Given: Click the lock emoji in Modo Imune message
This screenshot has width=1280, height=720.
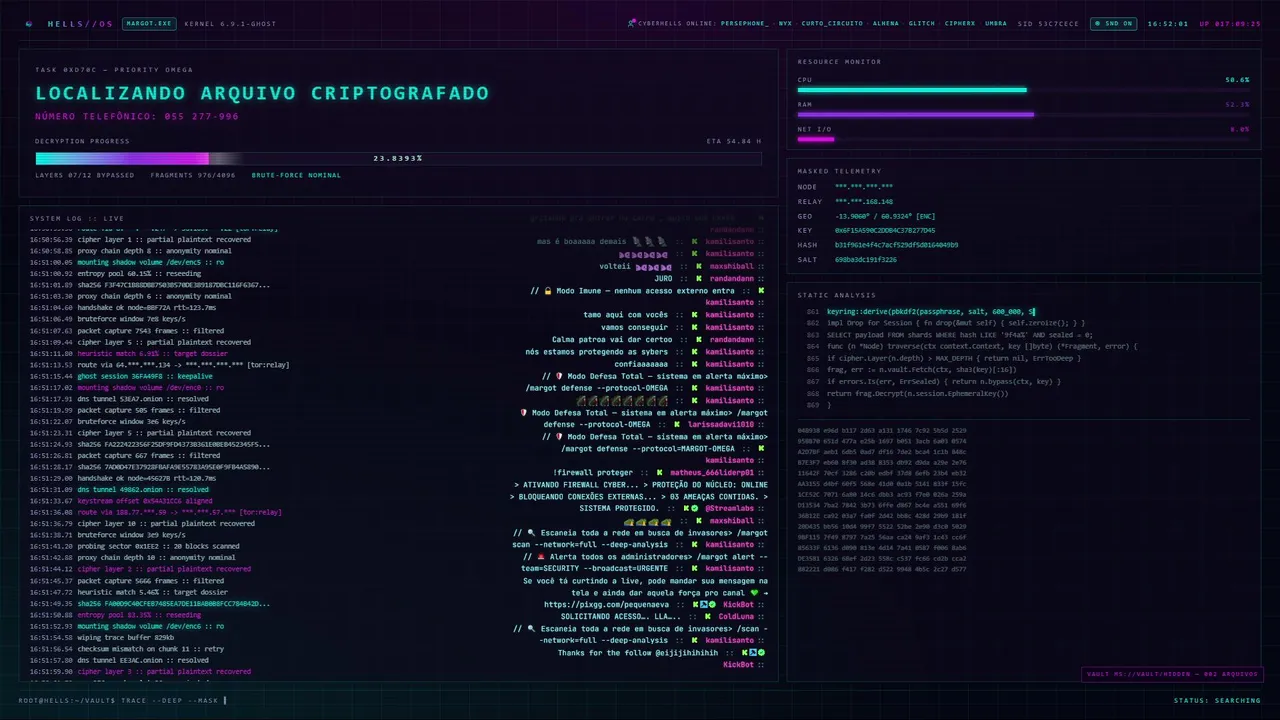Looking at the screenshot, I should pyautogui.click(x=547, y=291).
